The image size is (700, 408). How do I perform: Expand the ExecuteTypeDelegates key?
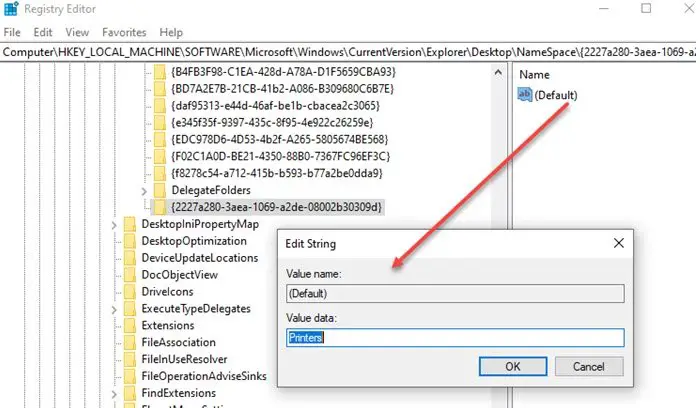[114, 310]
